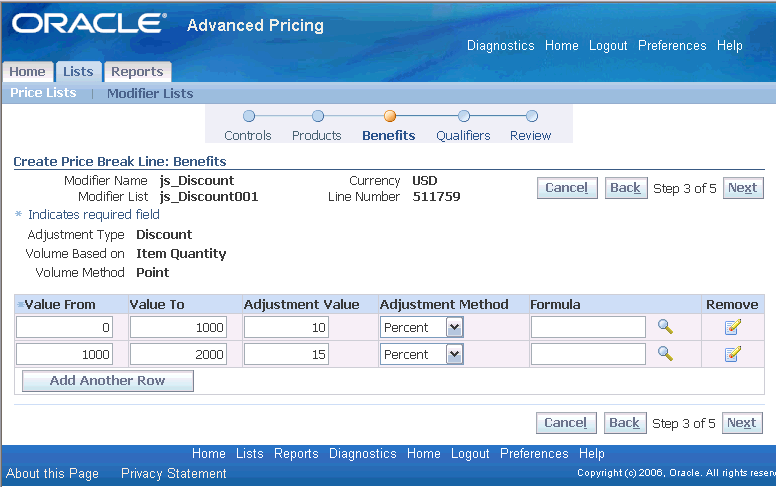Expand Adjustment Method dropdown for 10 percent row
The width and height of the screenshot is (776, 487).
tap(454, 327)
